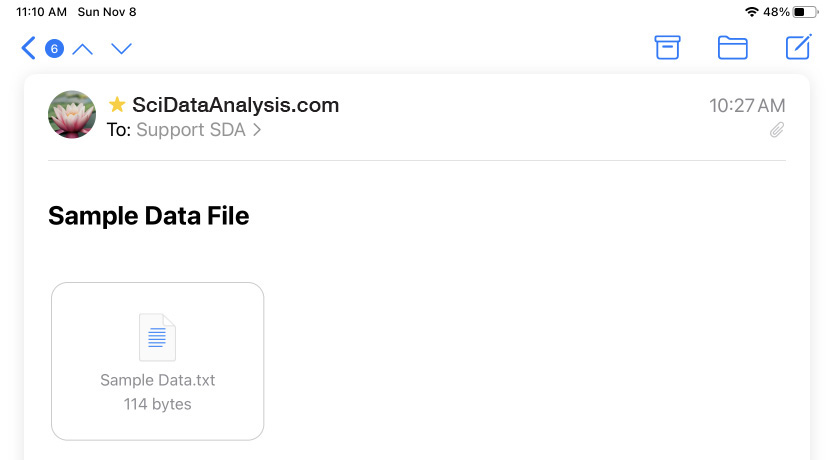Tap sender name SciDataAnalysis.com
This screenshot has width=834, height=460.
click(235, 105)
